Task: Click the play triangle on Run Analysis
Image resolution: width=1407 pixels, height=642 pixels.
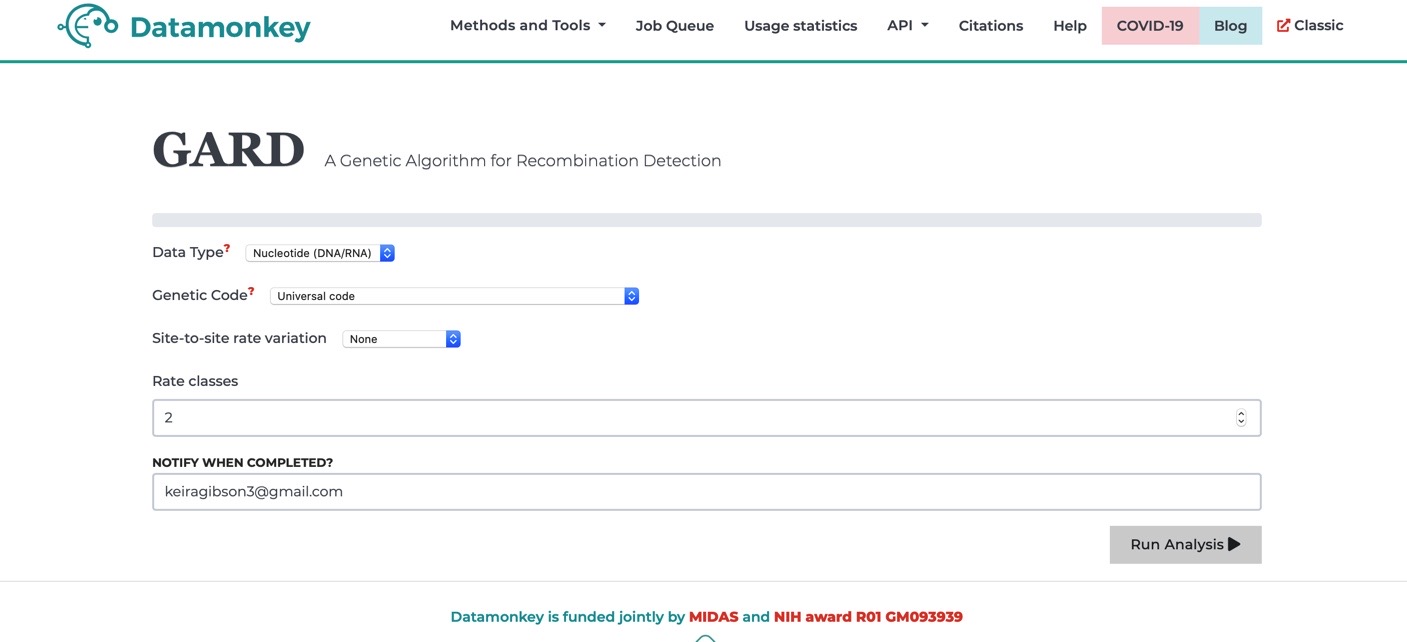Action: click(1234, 544)
